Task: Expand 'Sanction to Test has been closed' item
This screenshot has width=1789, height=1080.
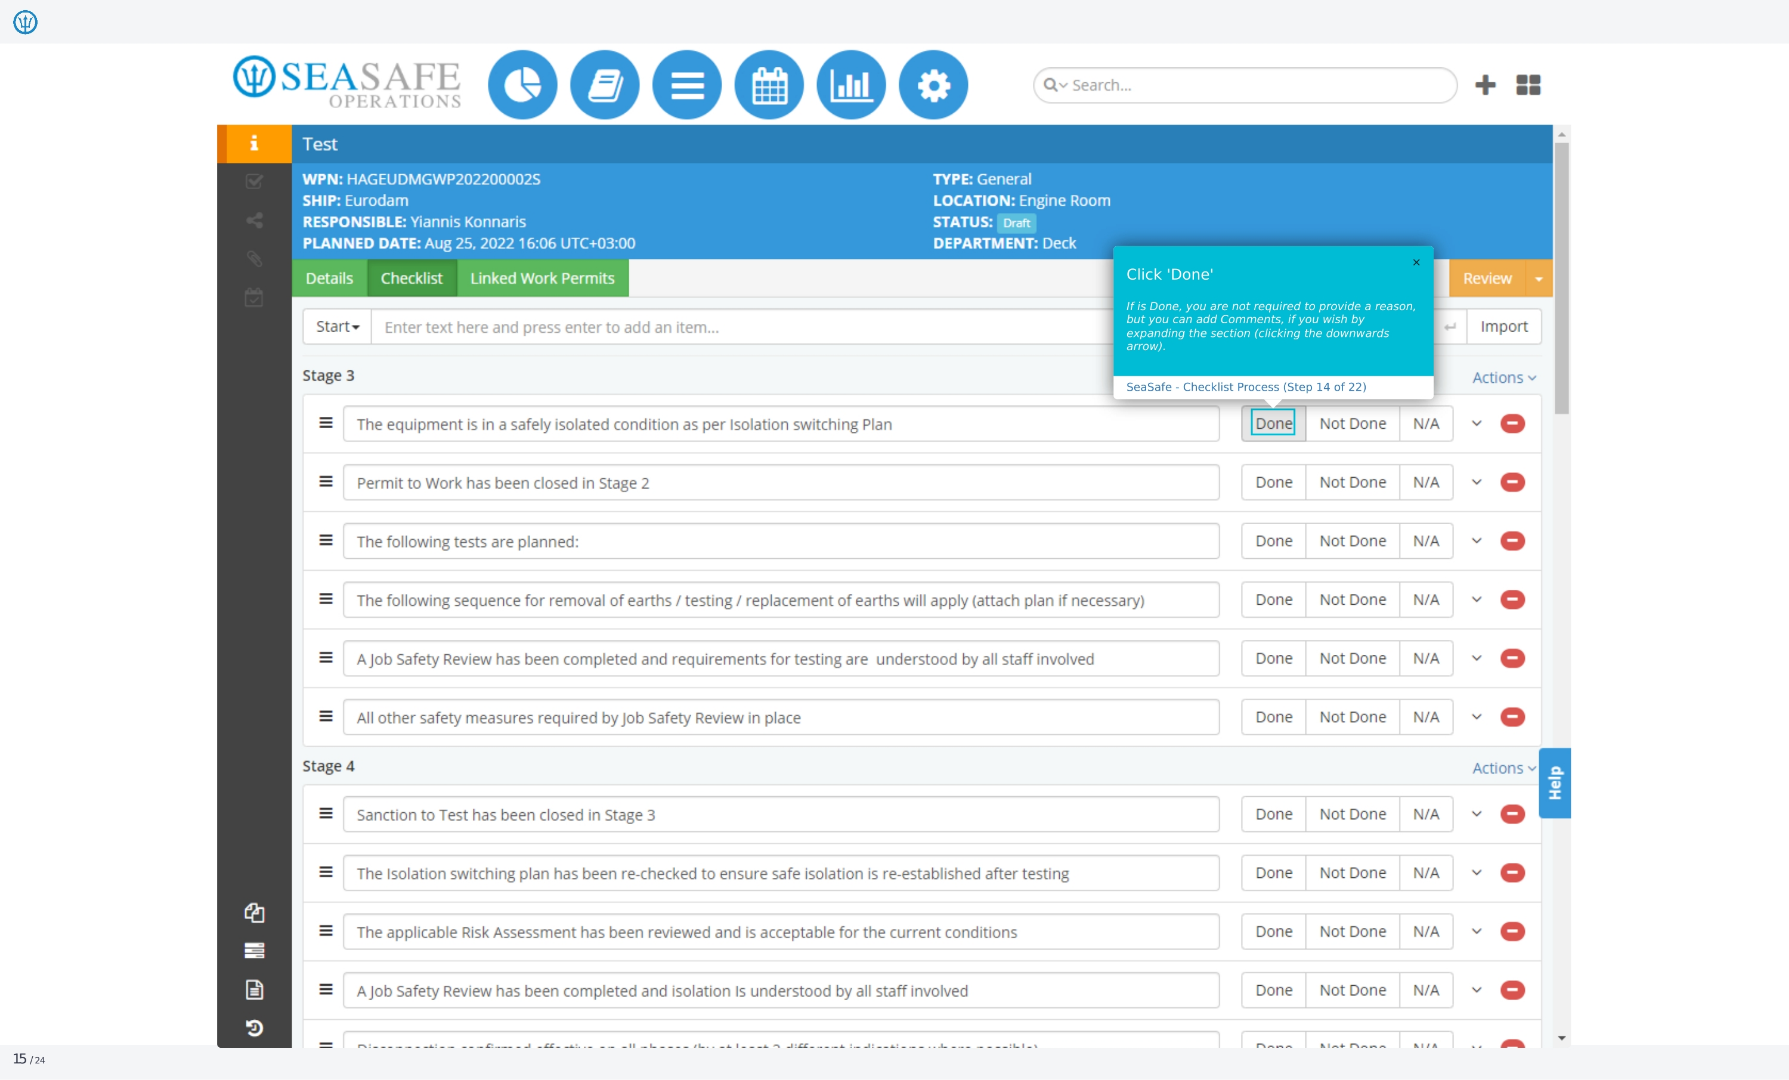Action: 1476,814
